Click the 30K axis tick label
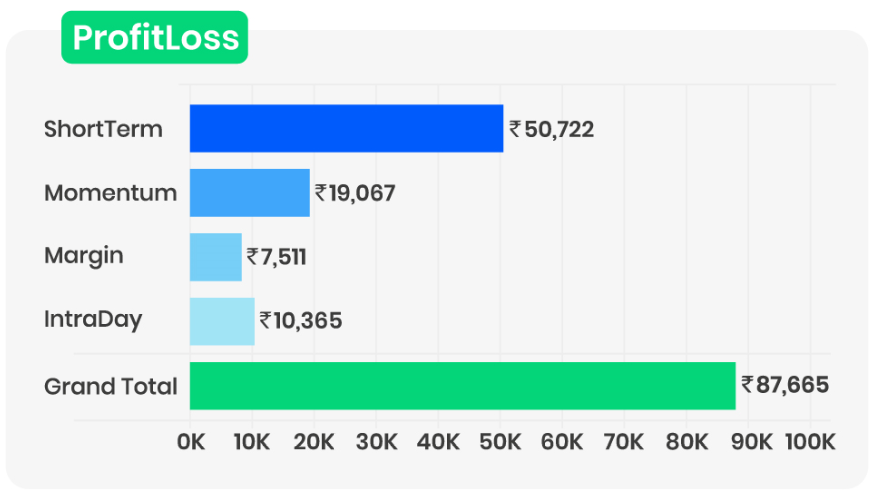 pyautogui.click(x=376, y=442)
